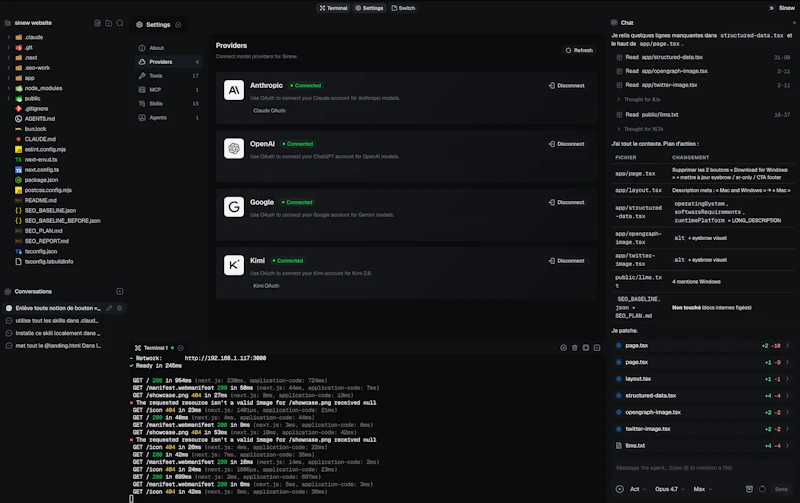Disconnect the Kimi provider
This screenshot has height=503, width=800.
(x=566, y=261)
